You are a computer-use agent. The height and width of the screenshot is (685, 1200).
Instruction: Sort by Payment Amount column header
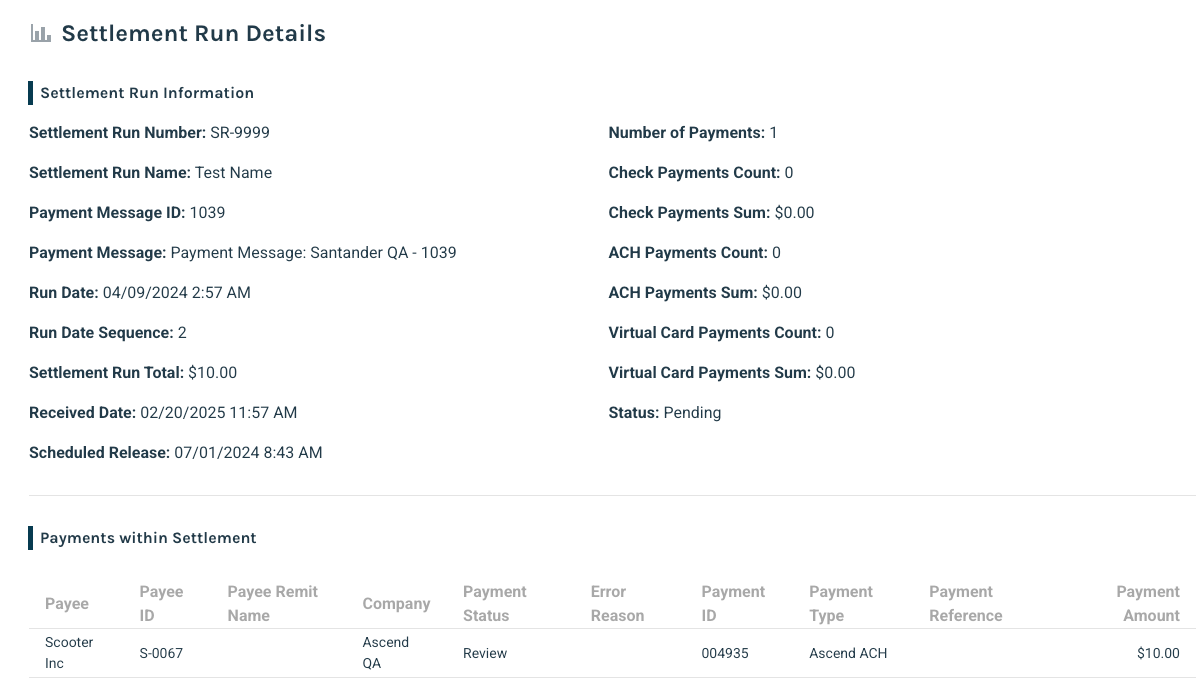click(1148, 604)
